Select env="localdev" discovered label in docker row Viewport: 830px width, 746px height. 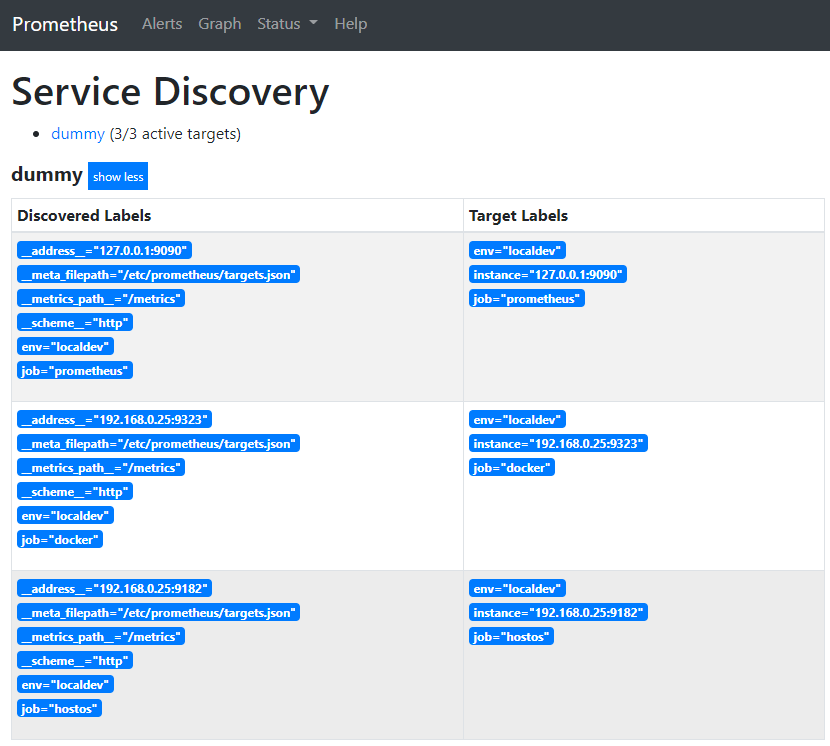click(x=65, y=515)
